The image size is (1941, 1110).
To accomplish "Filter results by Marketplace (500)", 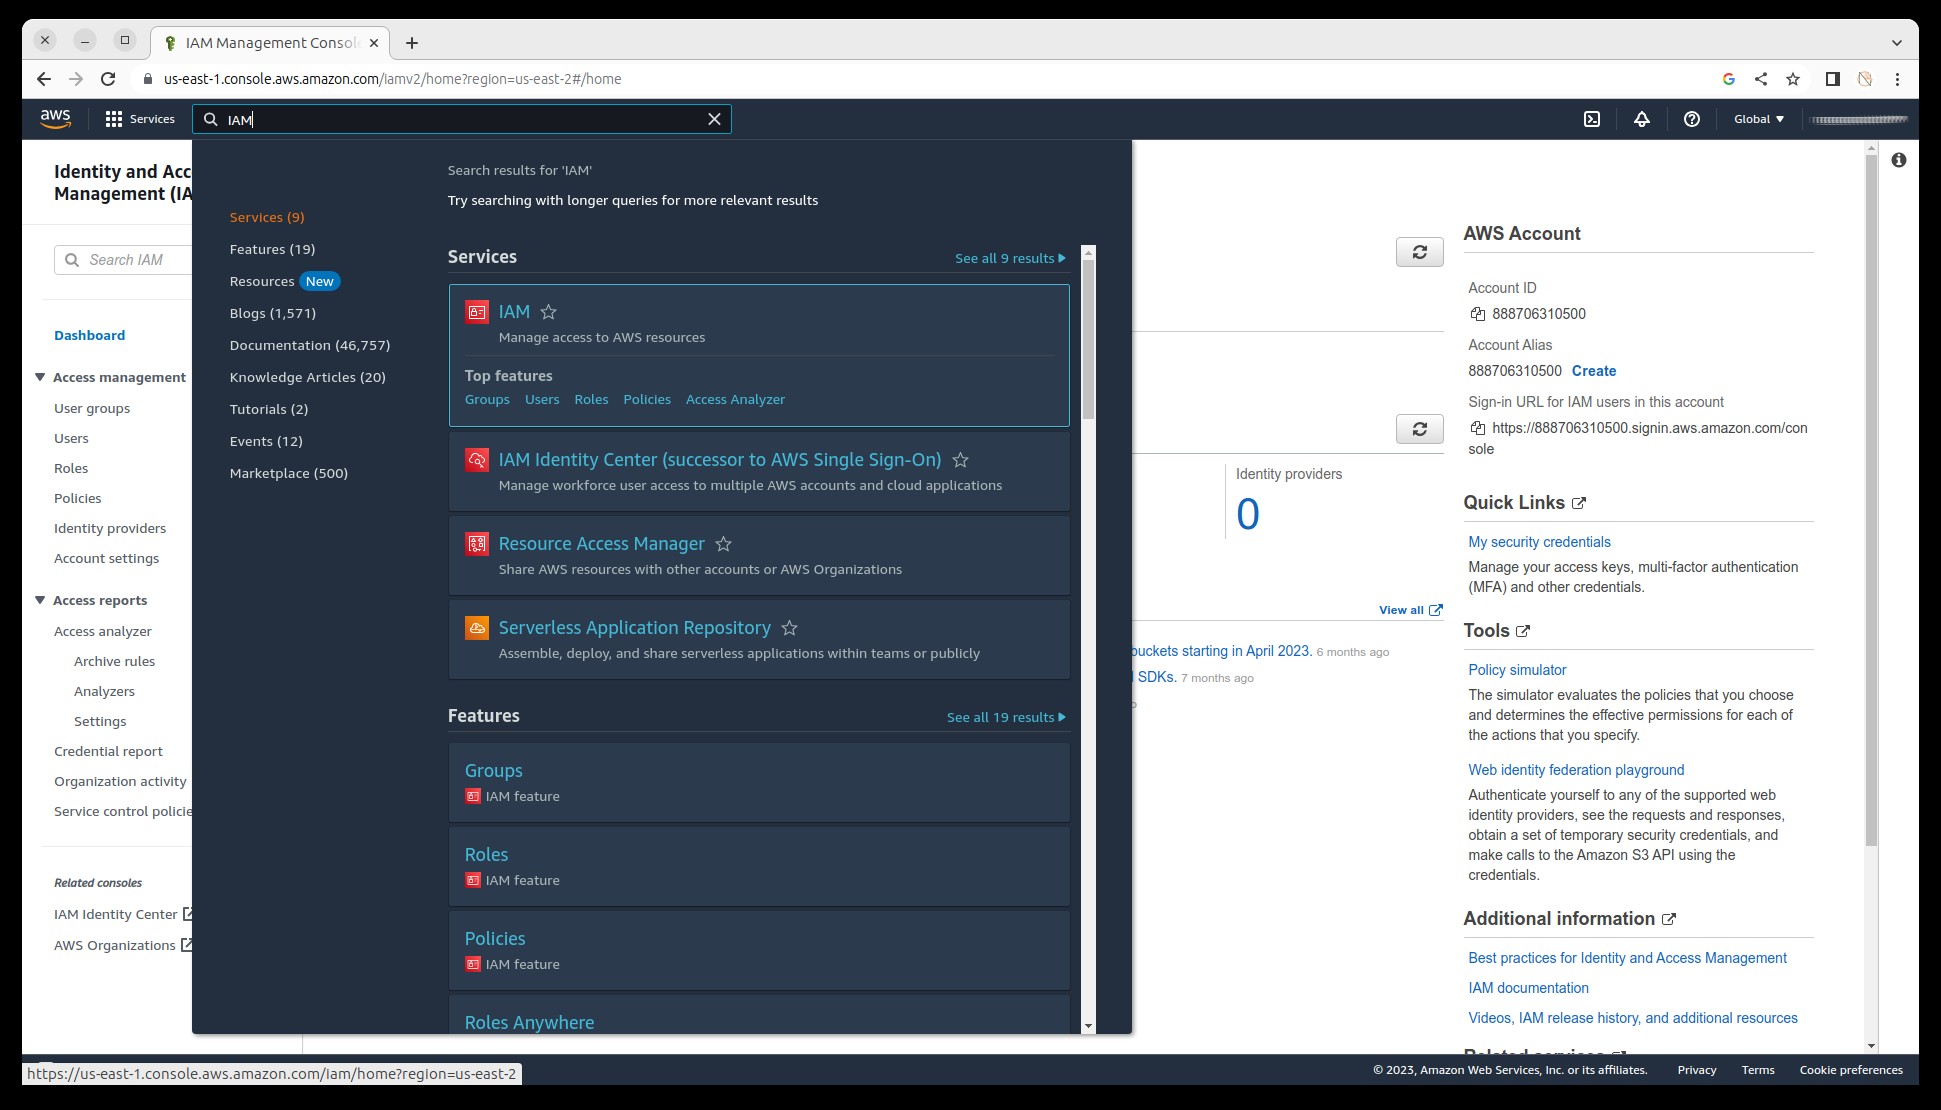I will 289,473.
